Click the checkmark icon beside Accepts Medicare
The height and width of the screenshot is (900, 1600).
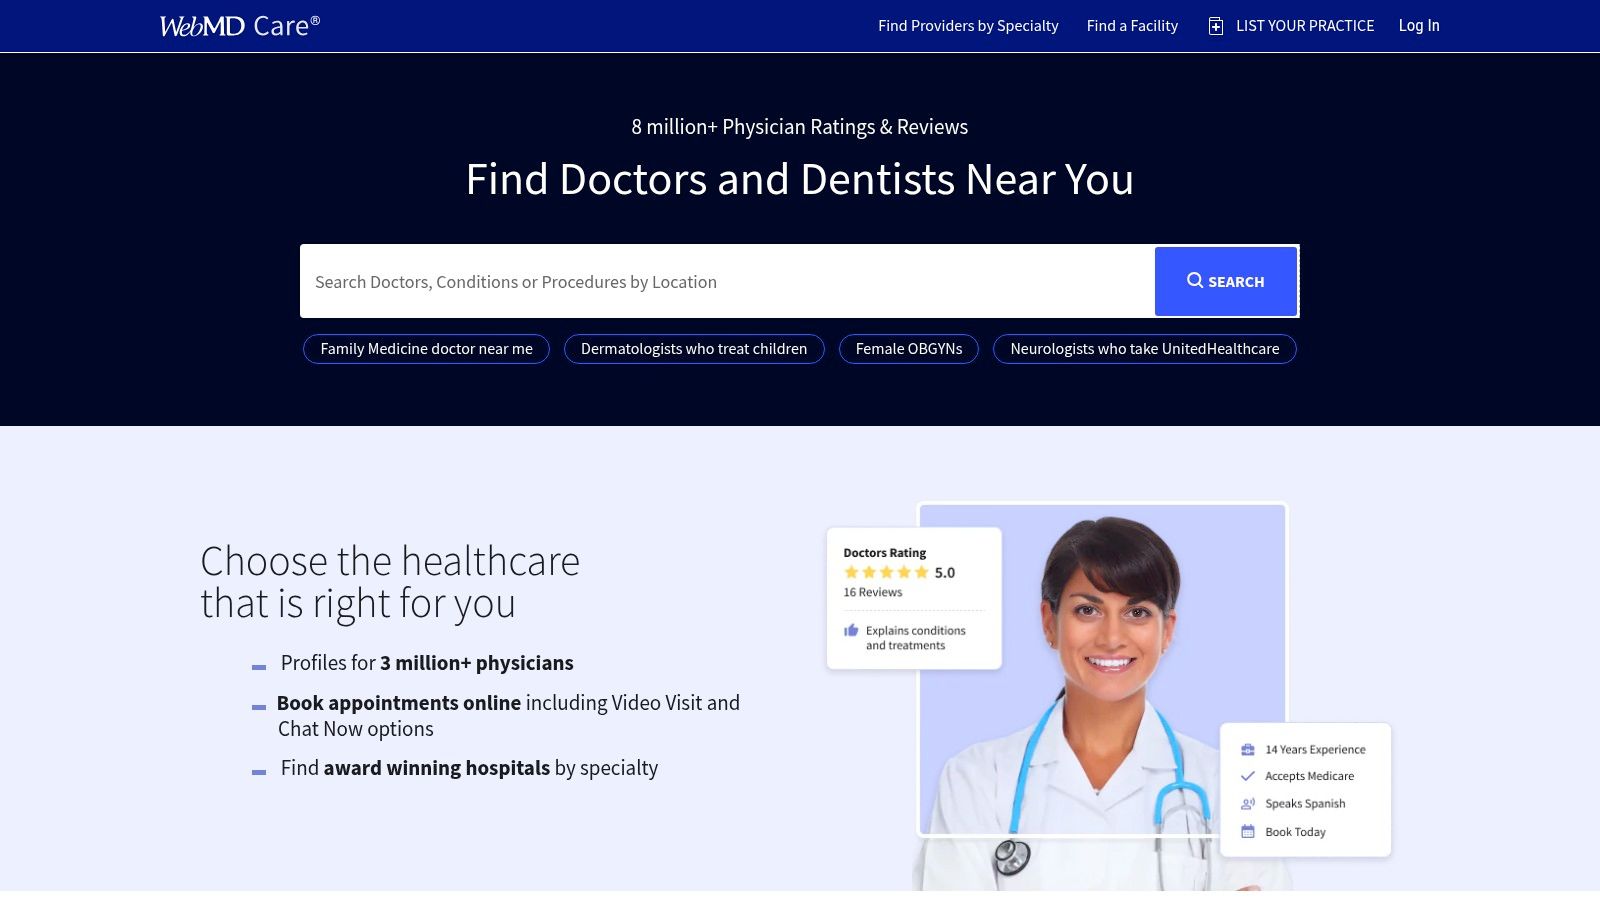(1248, 776)
